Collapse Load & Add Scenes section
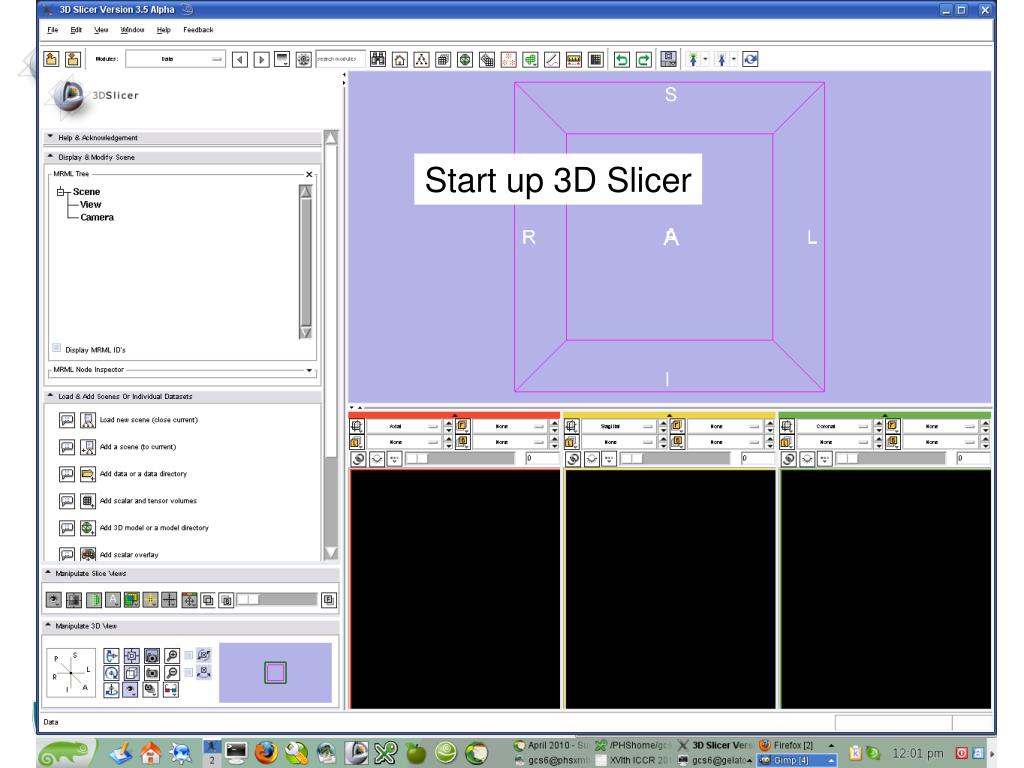Image resolution: width=1024 pixels, height=768 pixels. (183, 396)
